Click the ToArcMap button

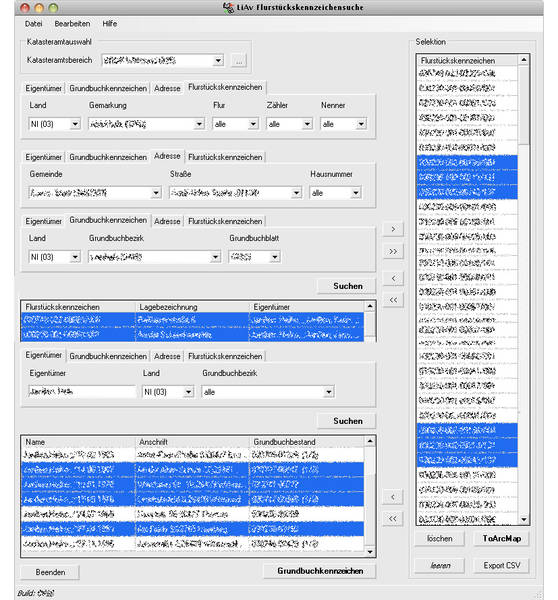[501, 539]
